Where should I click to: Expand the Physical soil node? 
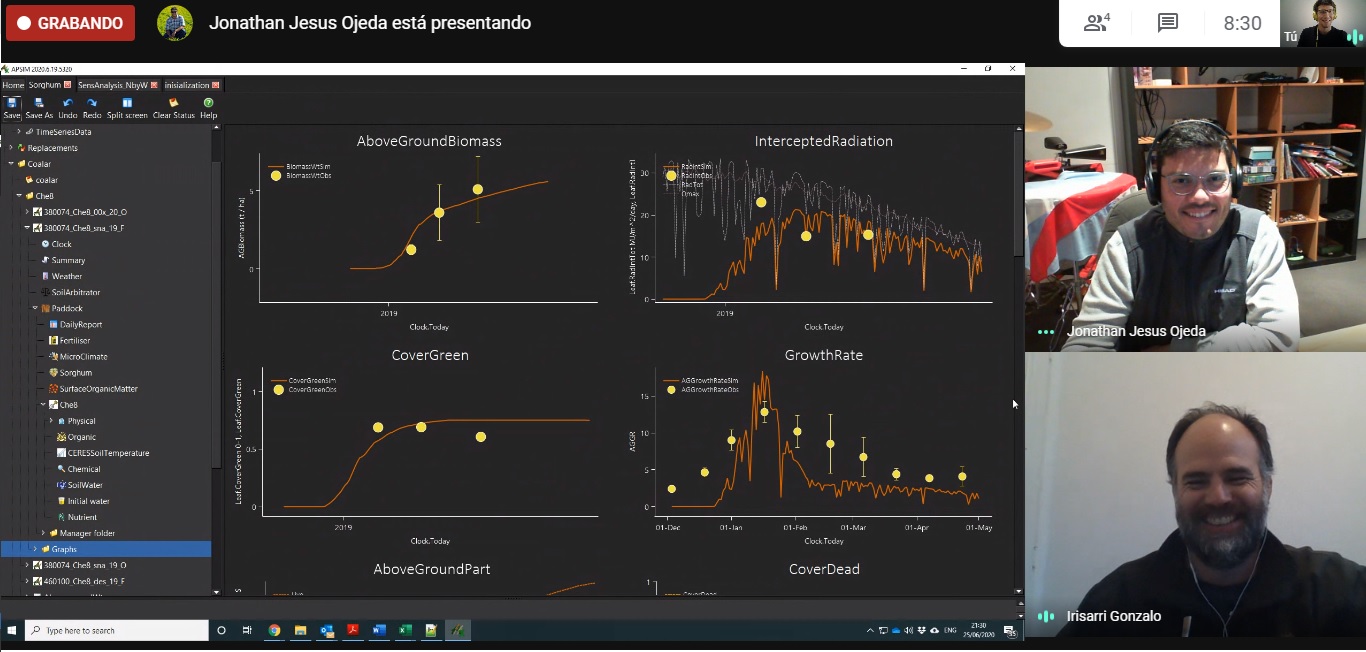51,421
